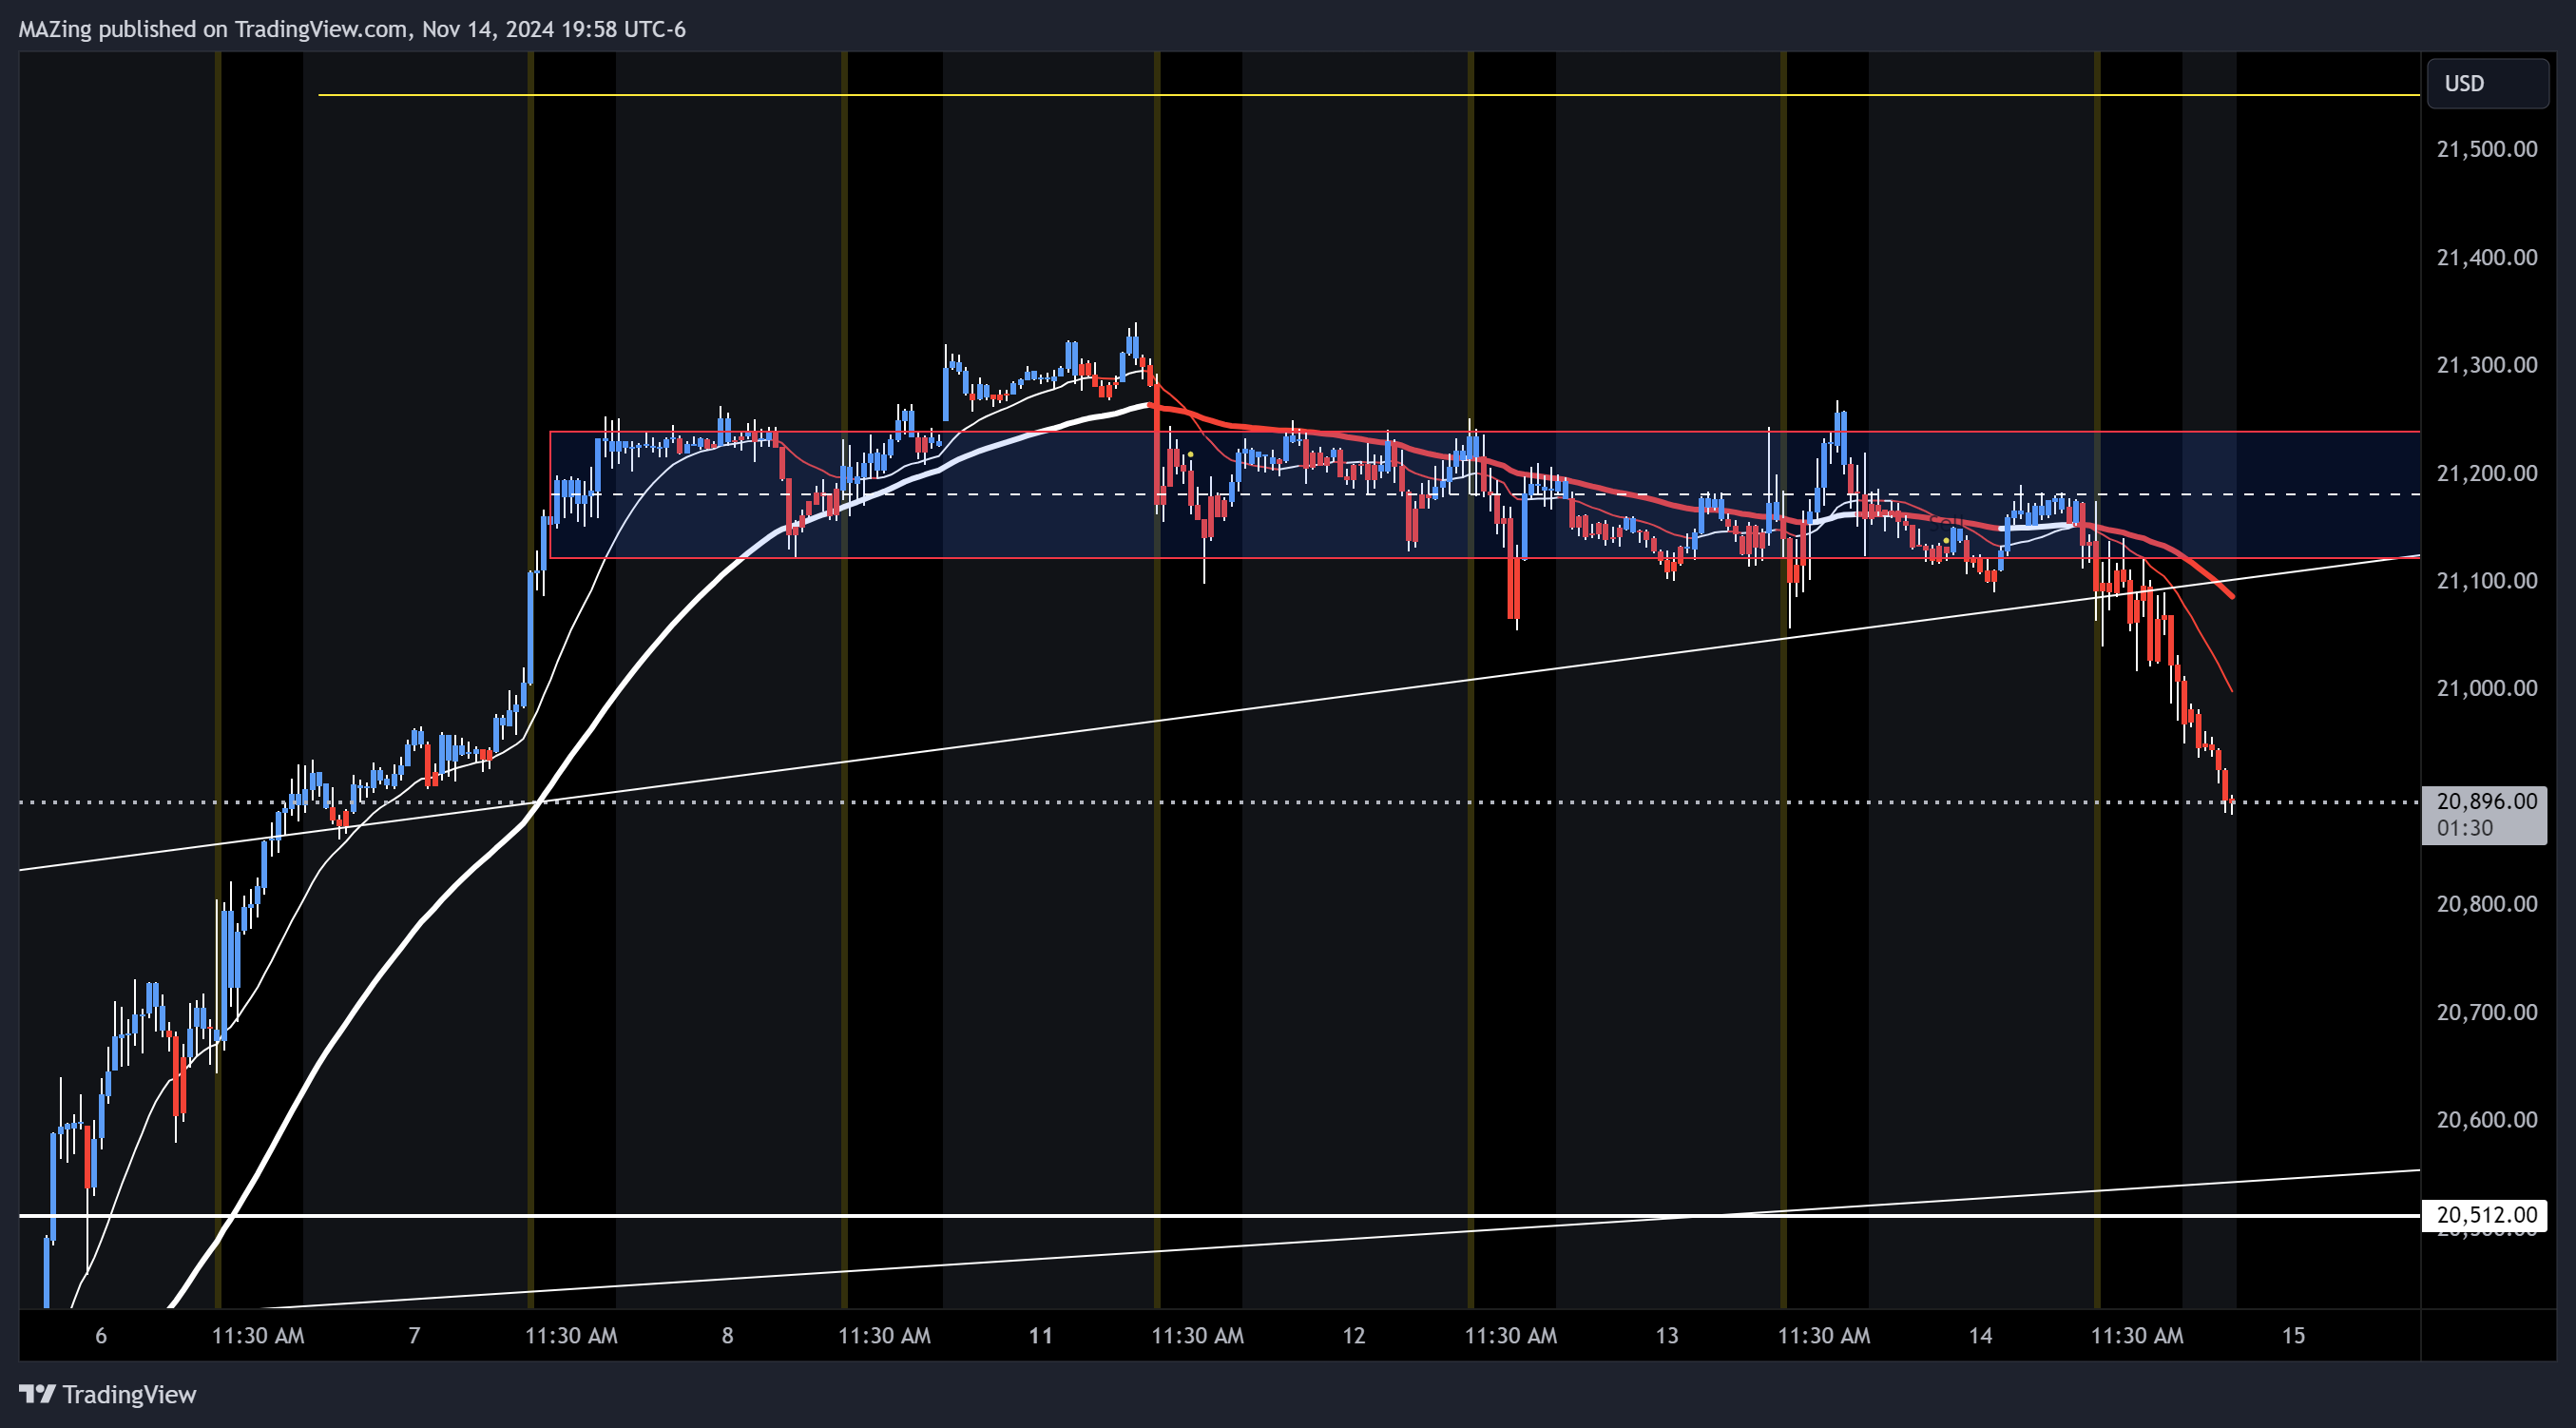Click the date label 8 on time axis
The image size is (2576, 1428).
pos(727,1335)
